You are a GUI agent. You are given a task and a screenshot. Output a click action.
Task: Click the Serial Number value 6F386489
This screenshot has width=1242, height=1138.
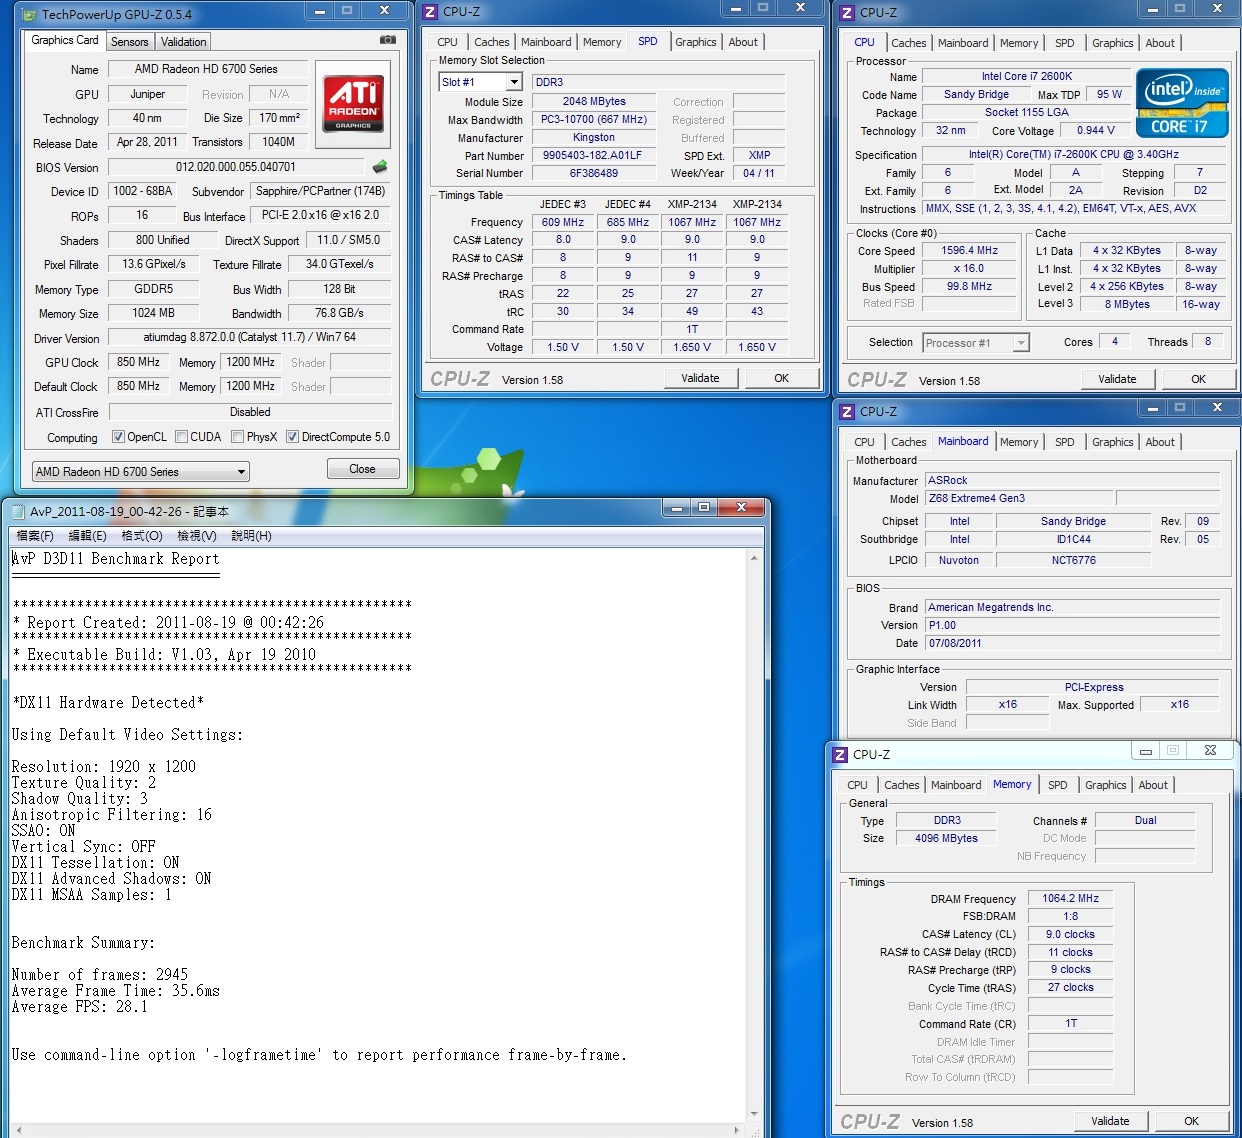pyautogui.click(x=594, y=173)
